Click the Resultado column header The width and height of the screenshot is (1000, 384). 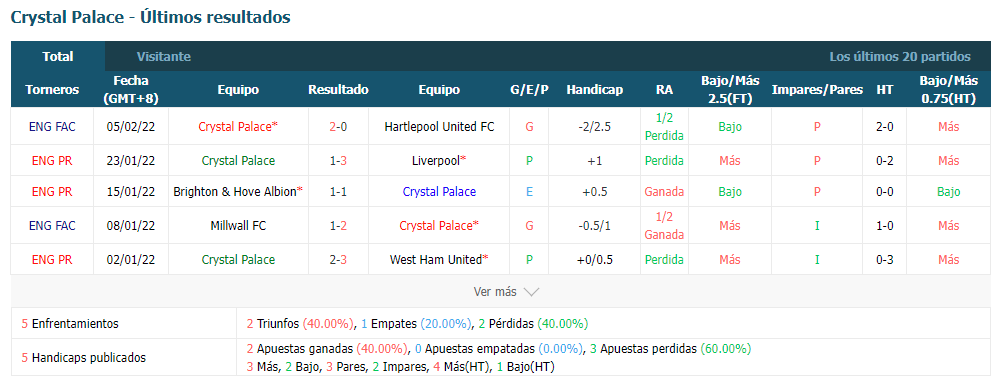pos(338,90)
